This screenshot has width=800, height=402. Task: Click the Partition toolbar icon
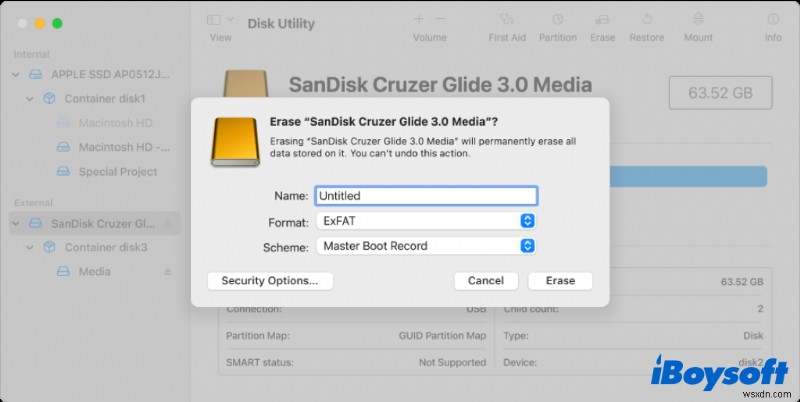click(x=558, y=20)
